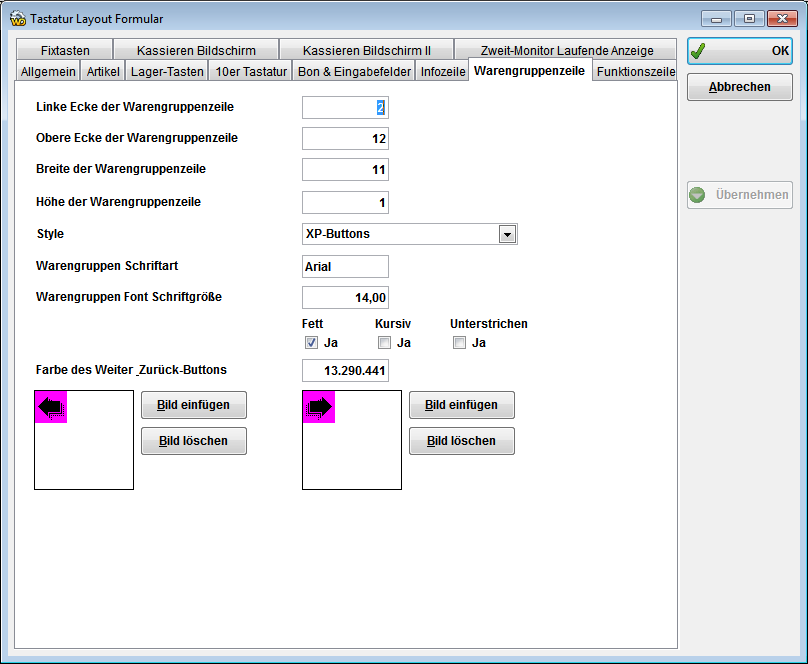Close the Tastatur Layout Formular window
This screenshot has width=808, height=664.
tap(782, 19)
